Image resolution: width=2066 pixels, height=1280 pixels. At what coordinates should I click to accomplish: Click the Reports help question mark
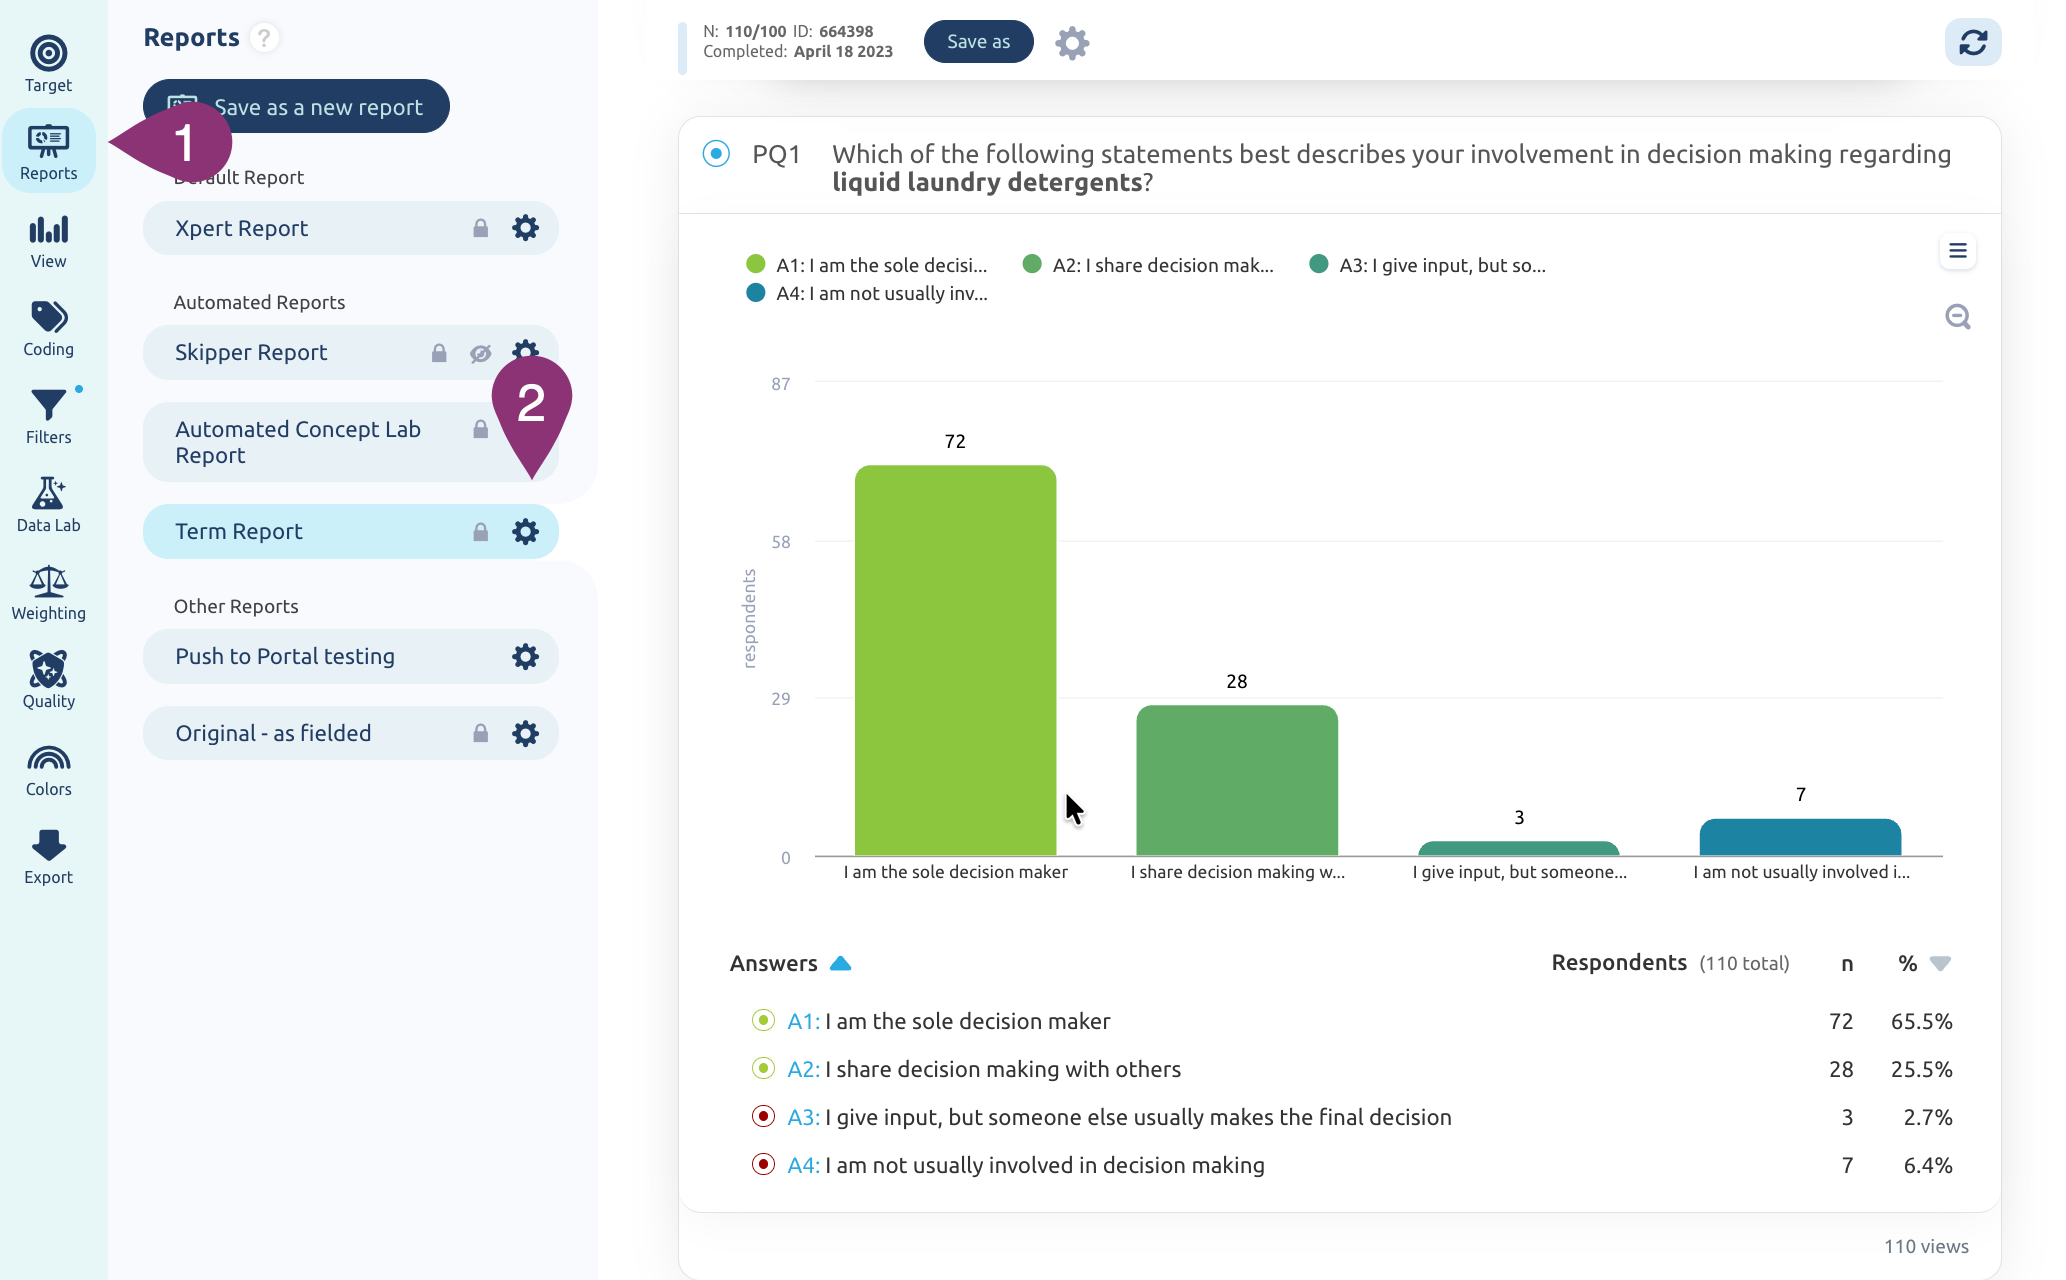(264, 38)
